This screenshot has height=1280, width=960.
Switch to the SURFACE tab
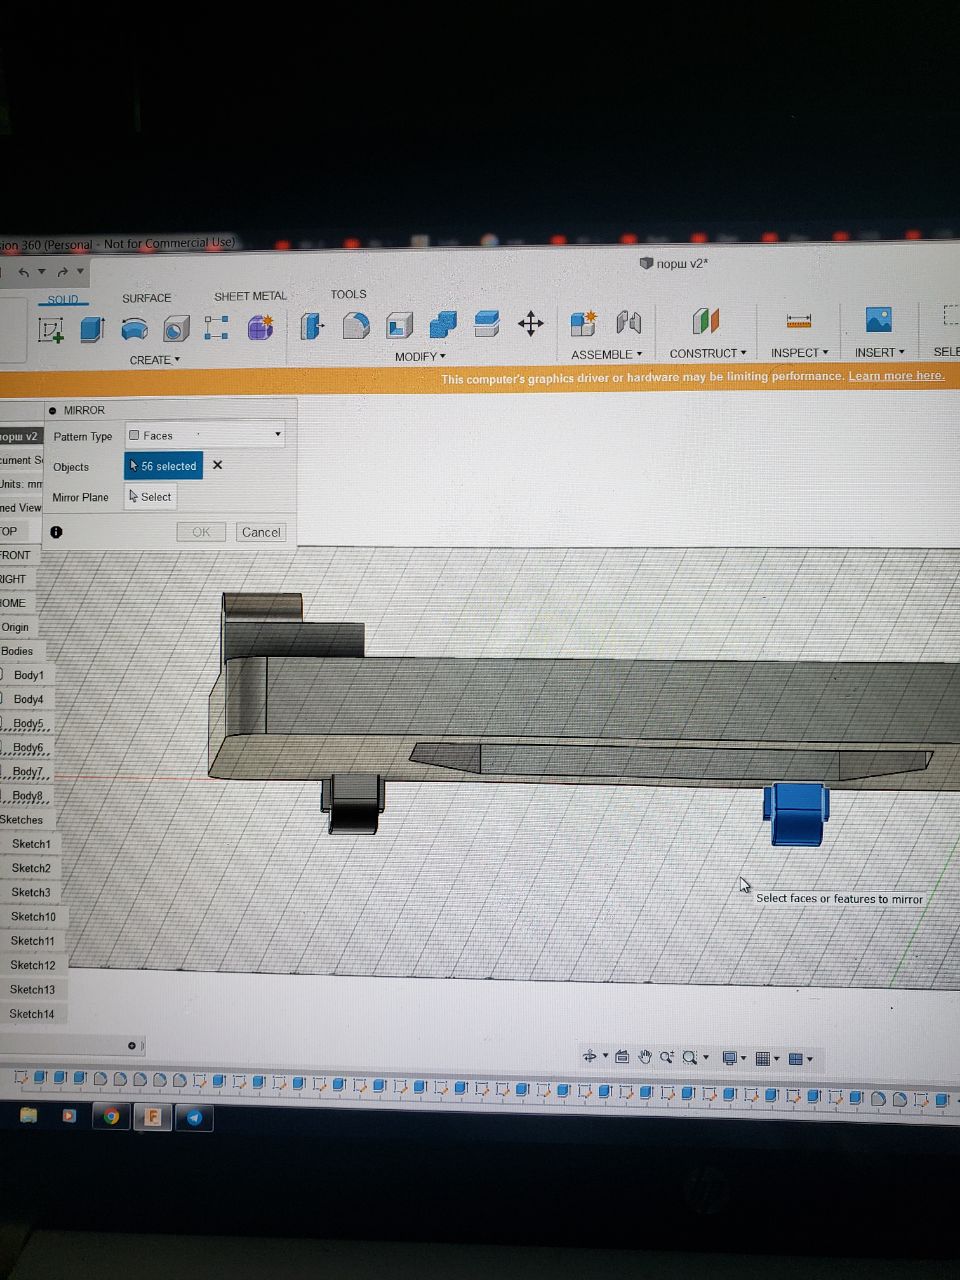coord(147,298)
